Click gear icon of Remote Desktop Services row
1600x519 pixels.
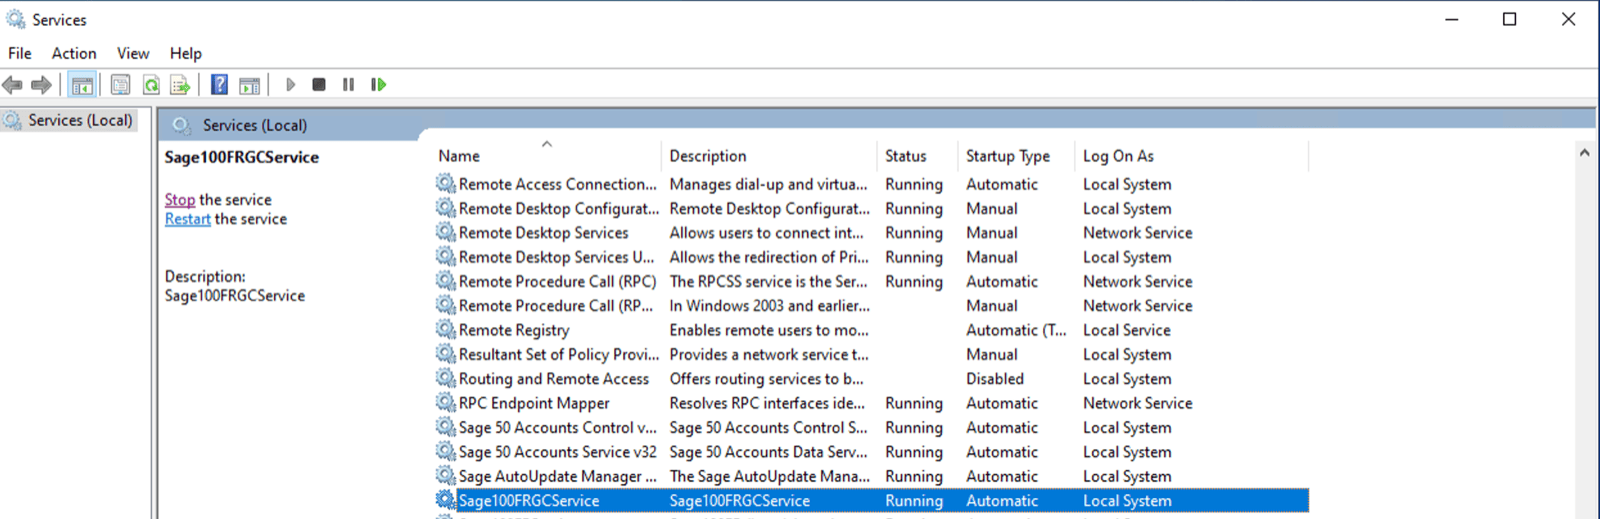click(x=445, y=232)
